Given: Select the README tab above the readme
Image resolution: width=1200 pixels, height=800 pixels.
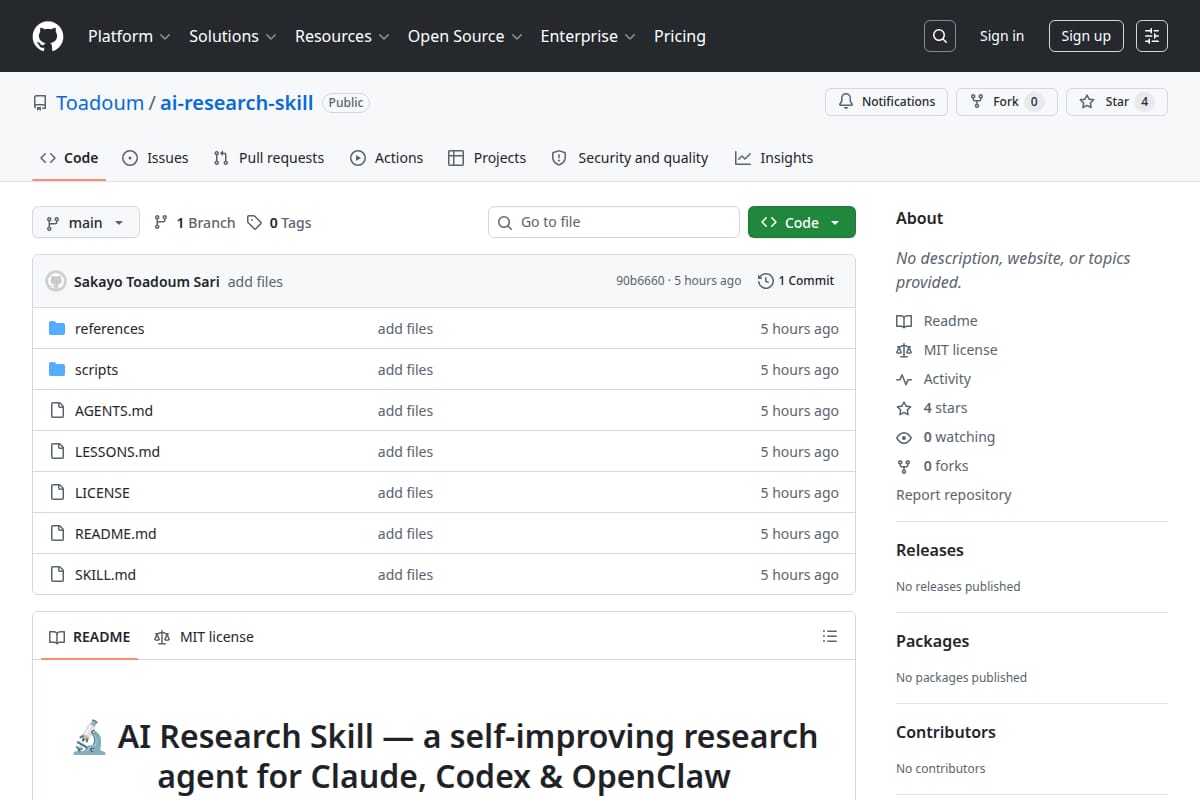Looking at the screenshot, I should tap(90, 637).
